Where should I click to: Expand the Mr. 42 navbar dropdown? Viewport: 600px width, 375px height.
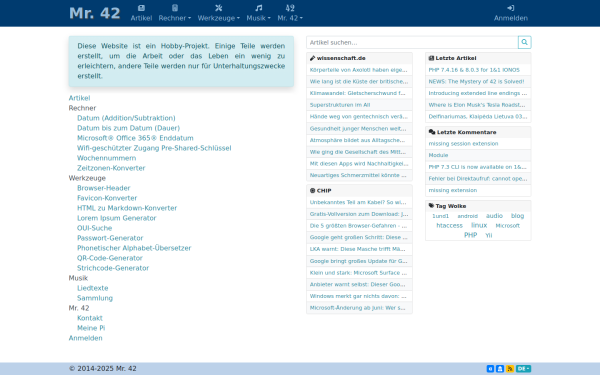coord(290,13)
